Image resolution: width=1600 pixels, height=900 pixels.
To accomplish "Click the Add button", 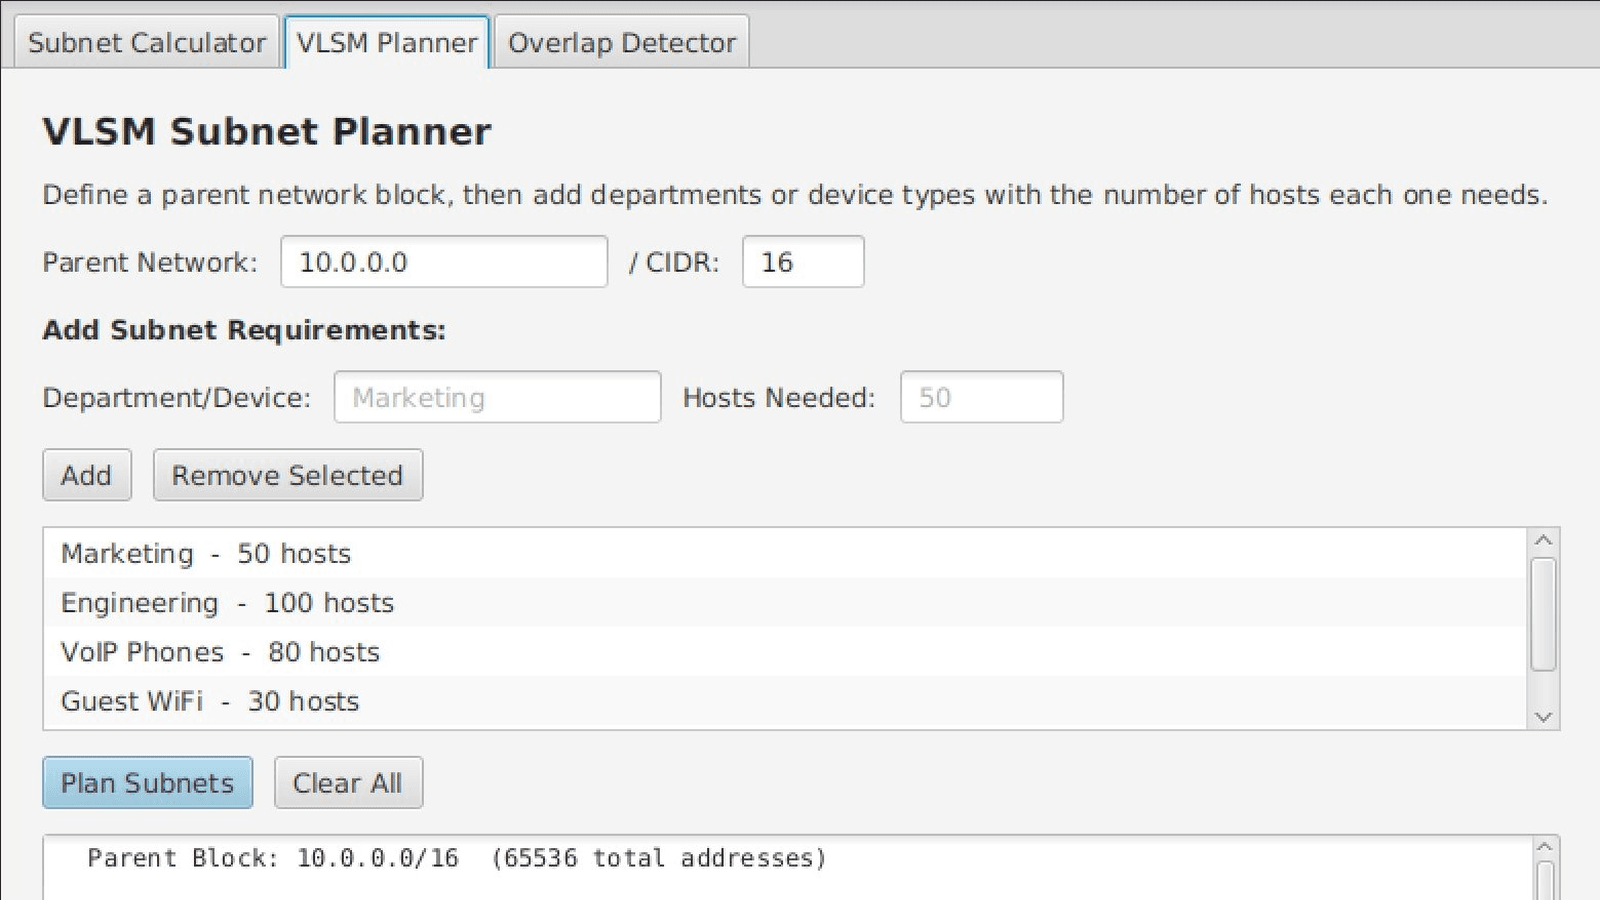I will tap(86, 475).
